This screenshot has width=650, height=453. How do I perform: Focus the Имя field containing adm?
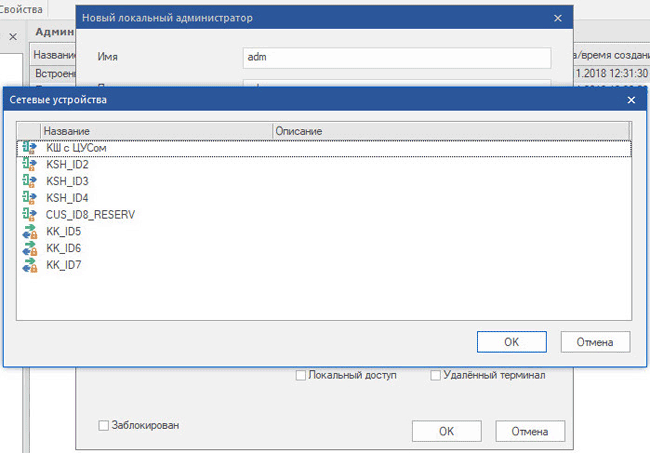pyautogui.click(x=397, y=58)
